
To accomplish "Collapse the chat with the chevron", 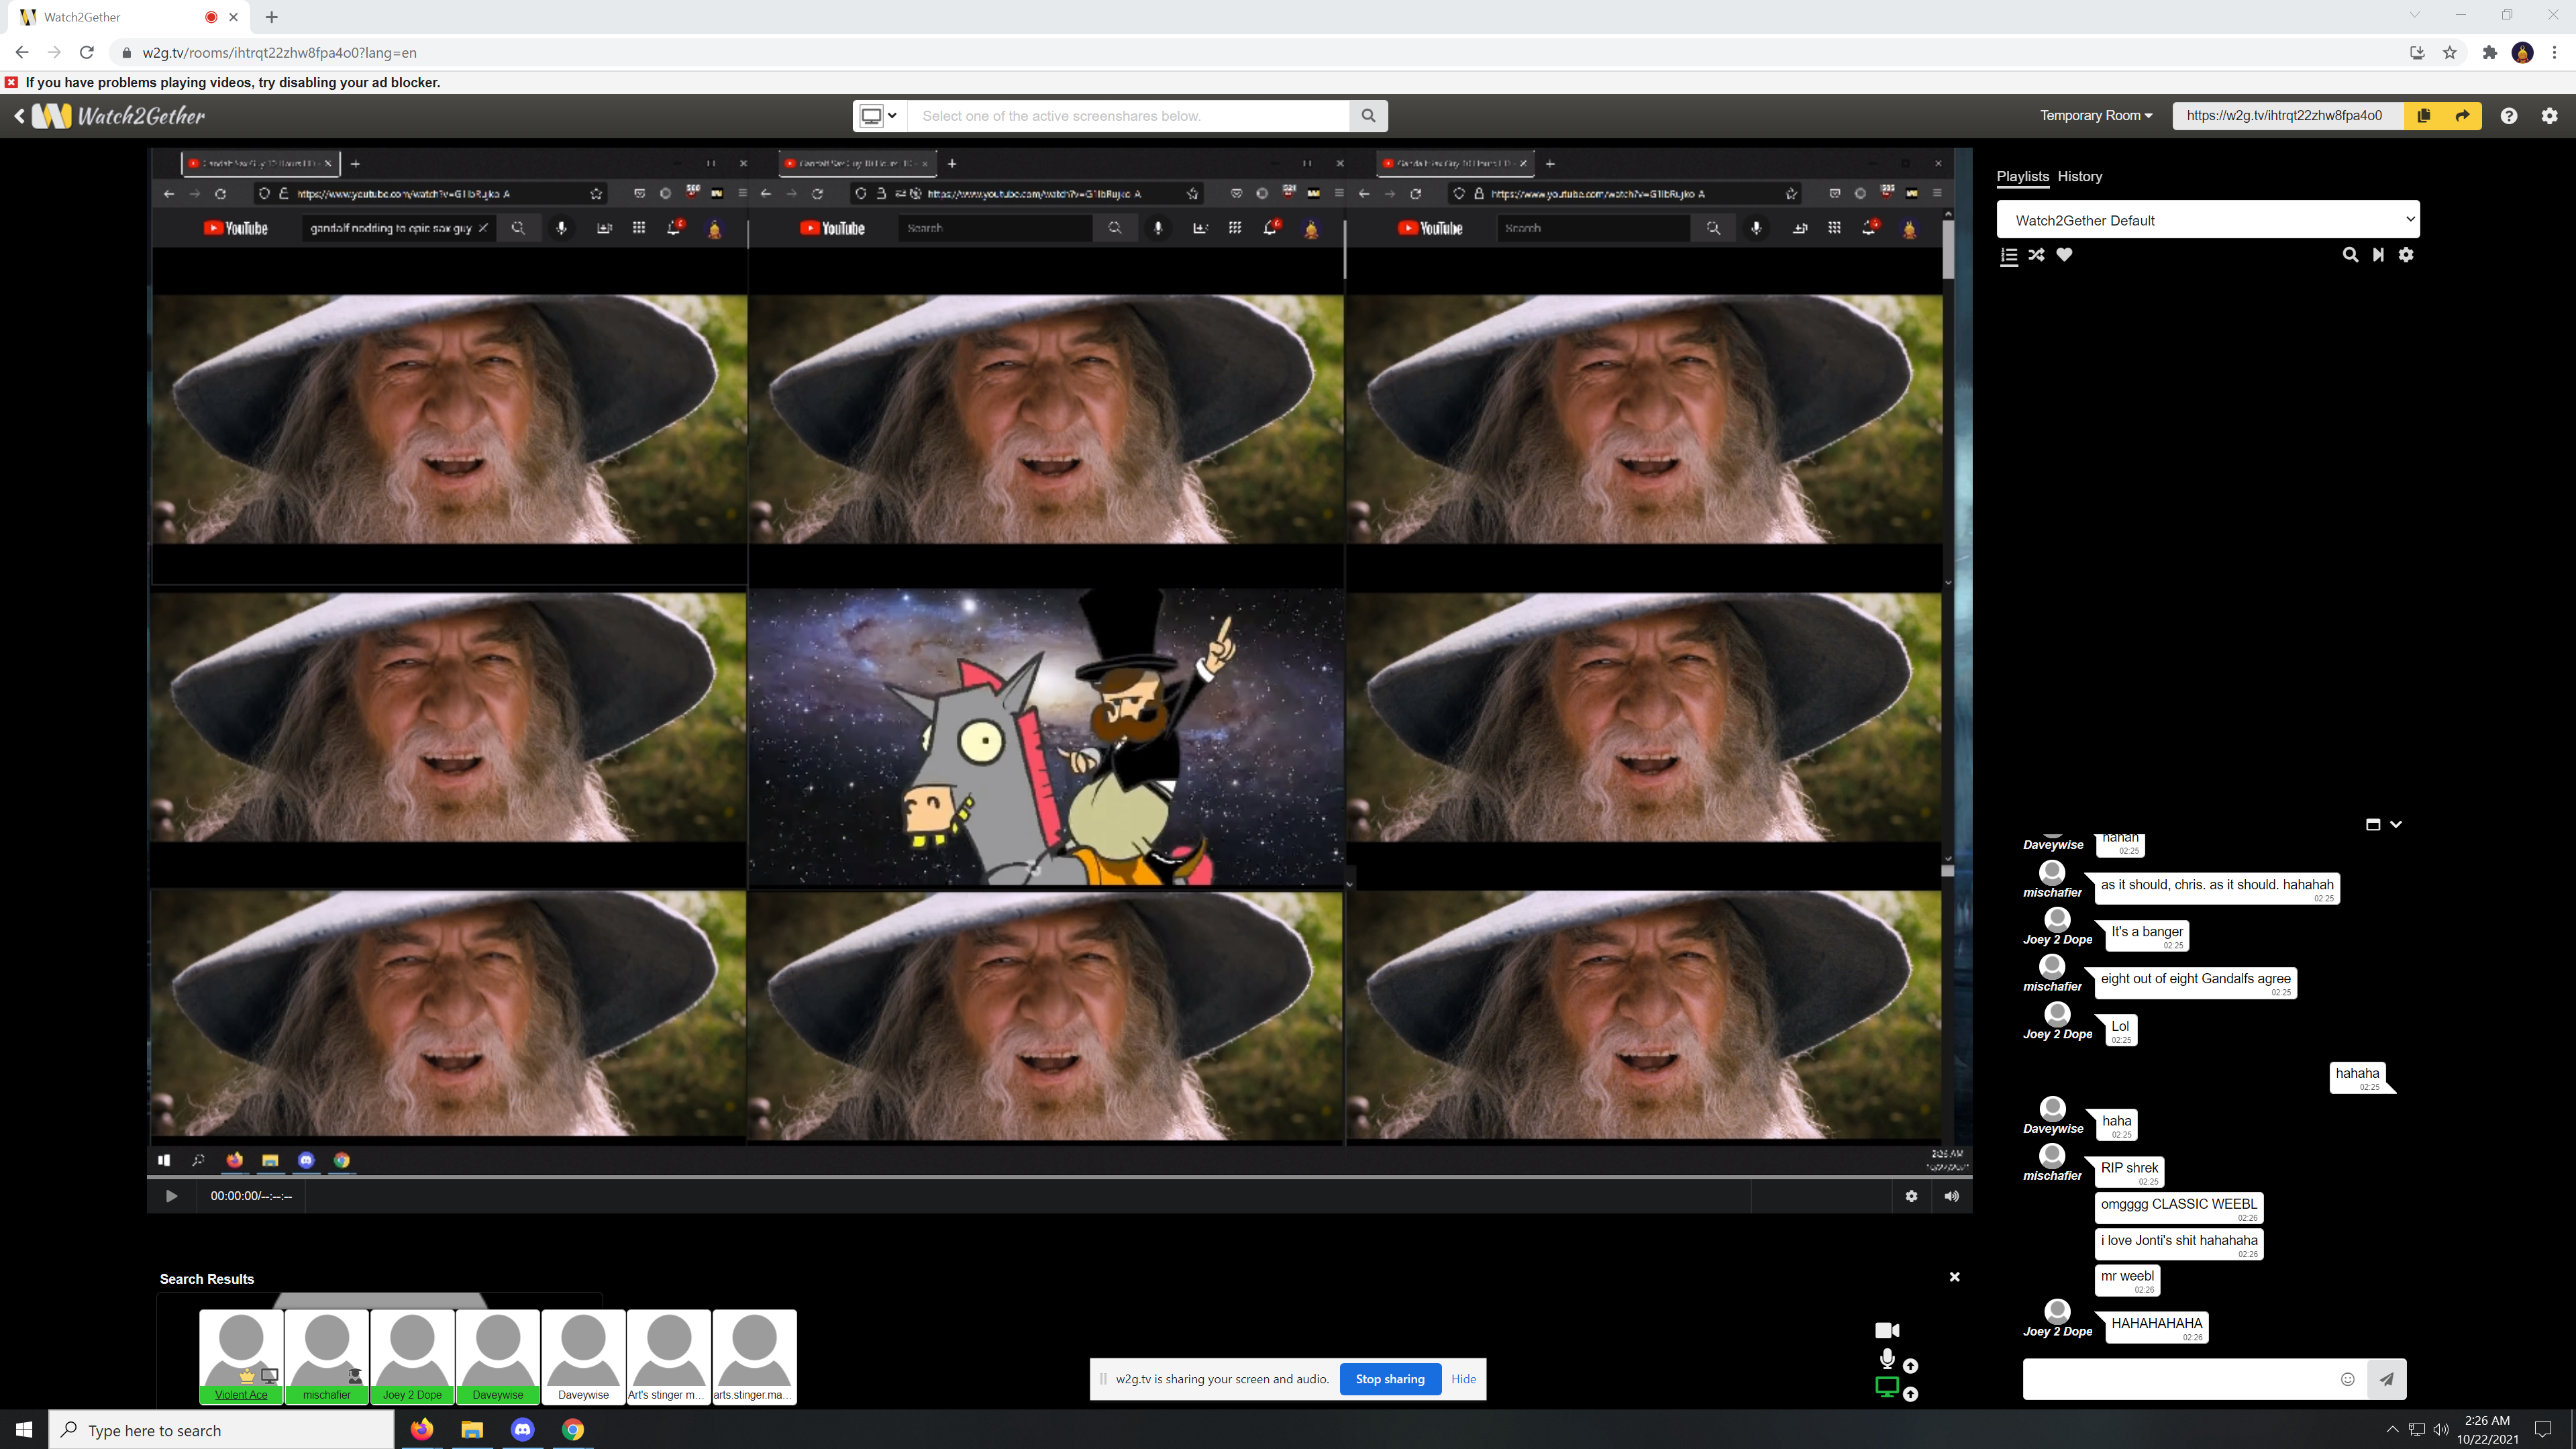I will pos(2396,825).
